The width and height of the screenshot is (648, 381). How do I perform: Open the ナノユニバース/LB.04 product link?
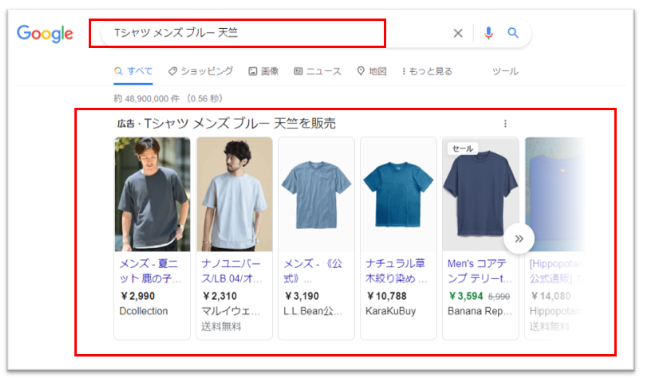tap(231, 271)
